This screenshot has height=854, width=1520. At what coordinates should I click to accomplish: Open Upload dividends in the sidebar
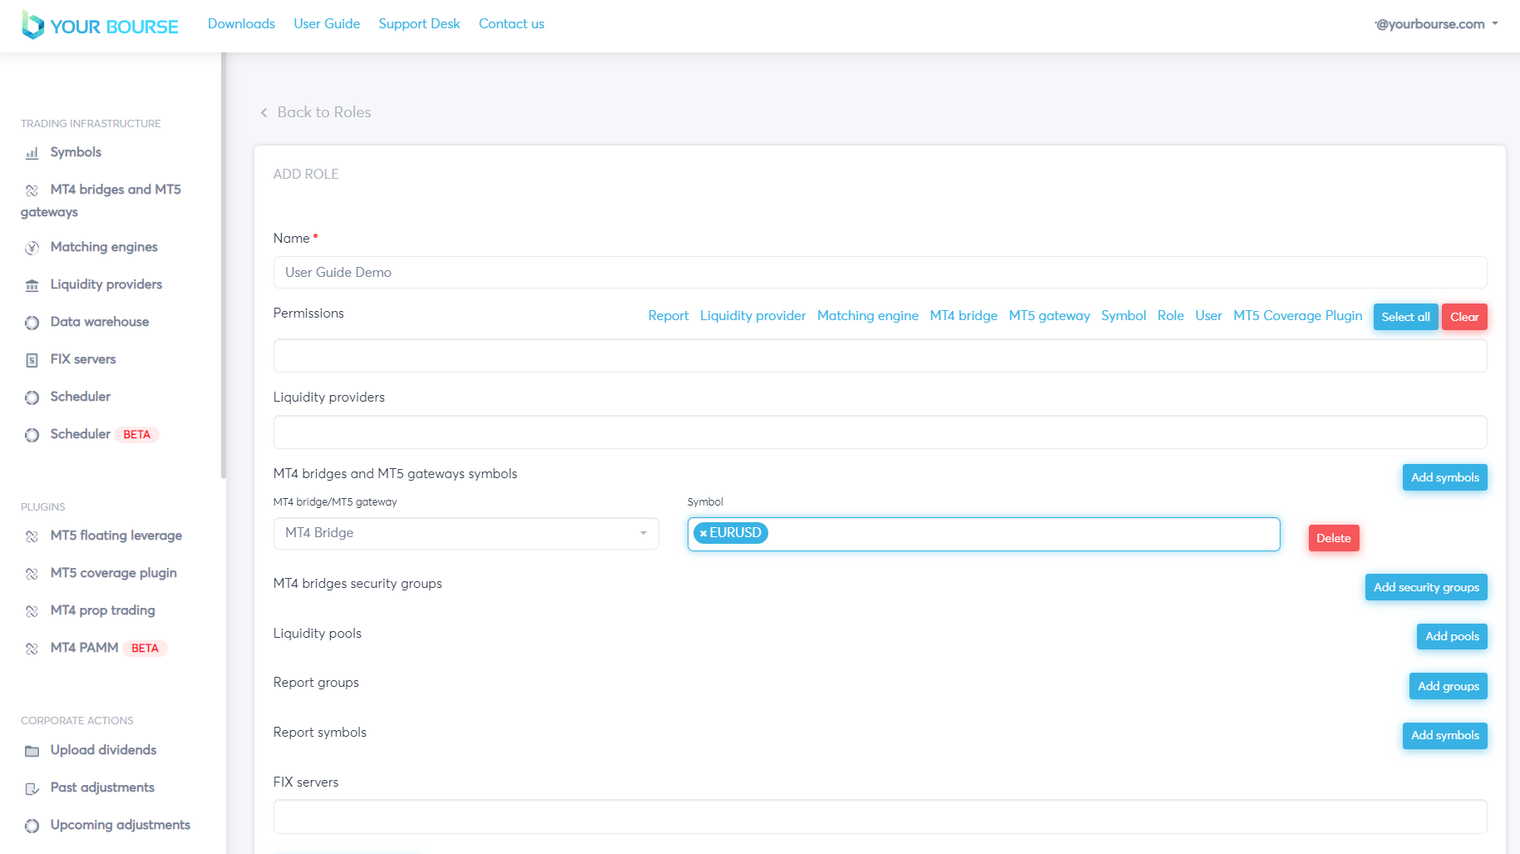103,750
